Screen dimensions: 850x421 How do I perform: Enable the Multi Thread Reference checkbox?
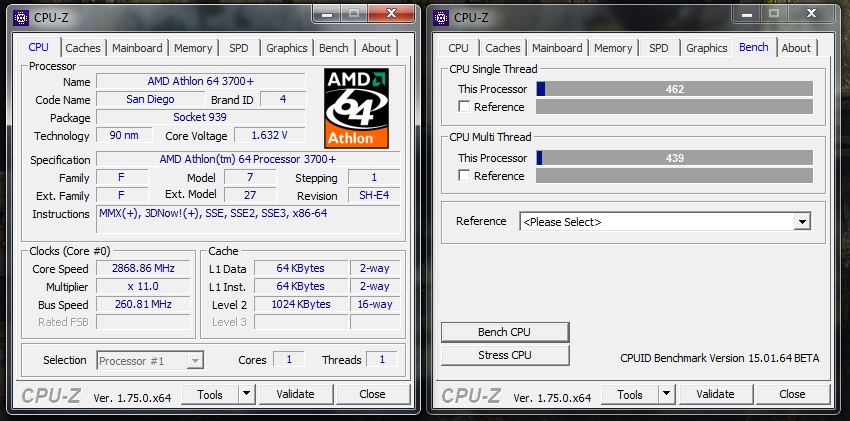464,176
